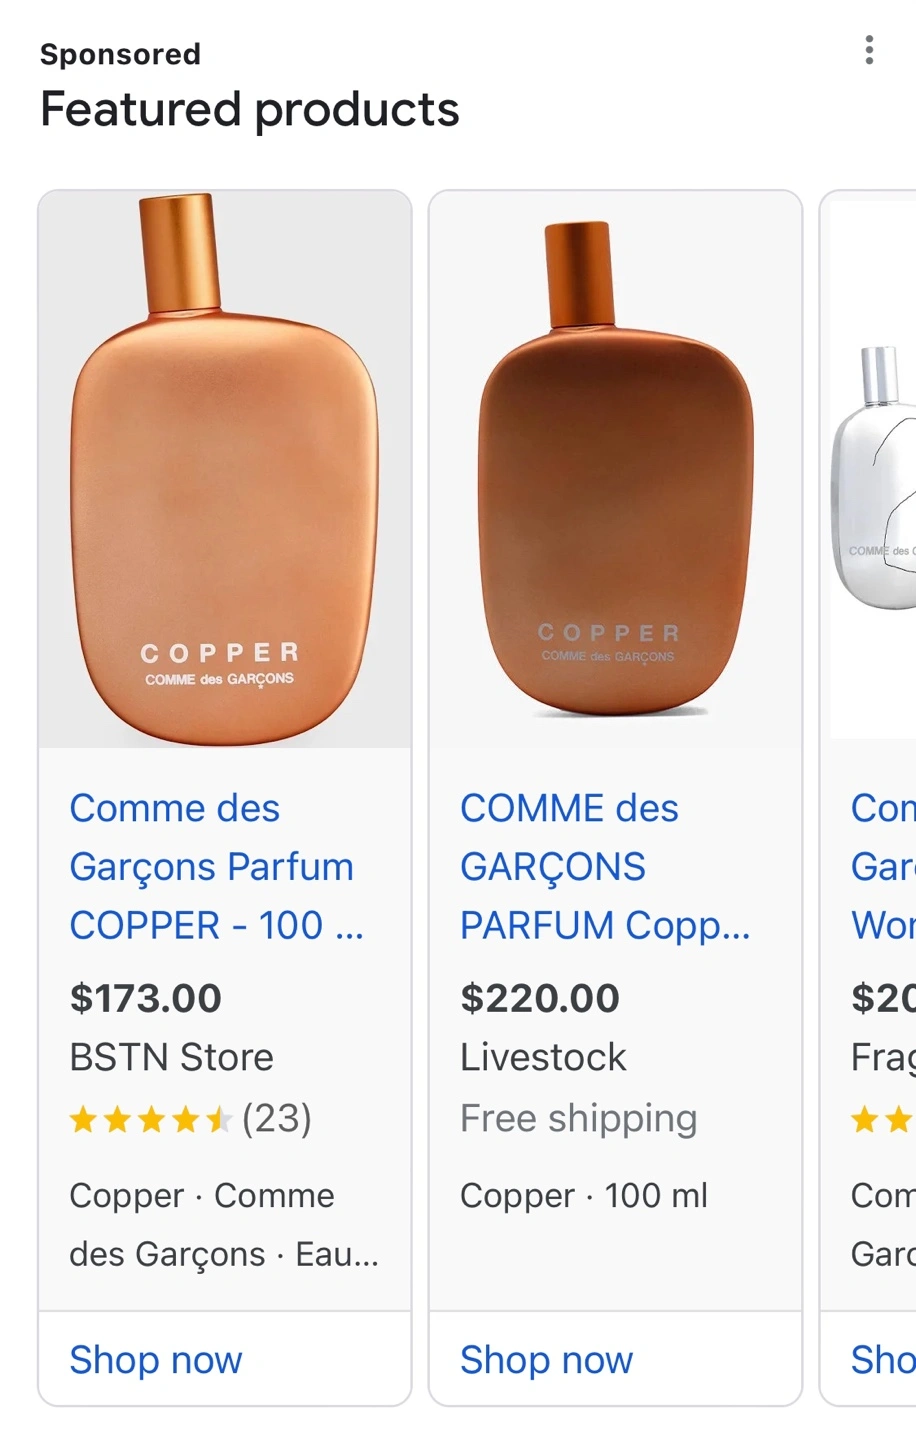Screen dimensions: 916x1440
Task: Click the Featured products heading
Action: [250, 109]
